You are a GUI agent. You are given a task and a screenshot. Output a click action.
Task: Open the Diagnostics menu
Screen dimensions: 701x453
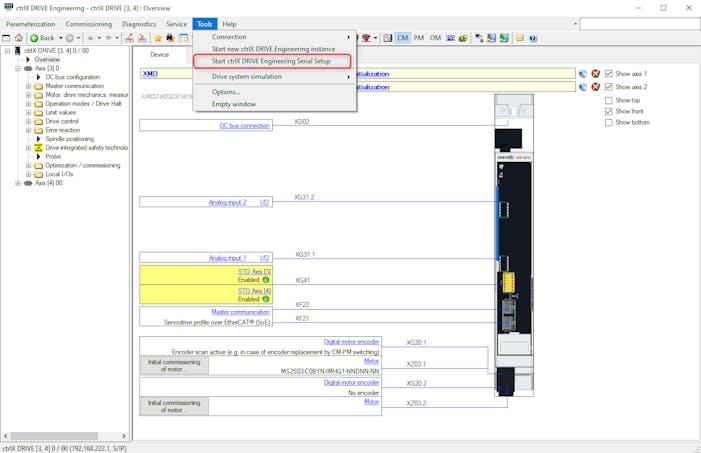pyautogui.click(x=139, y=24)
